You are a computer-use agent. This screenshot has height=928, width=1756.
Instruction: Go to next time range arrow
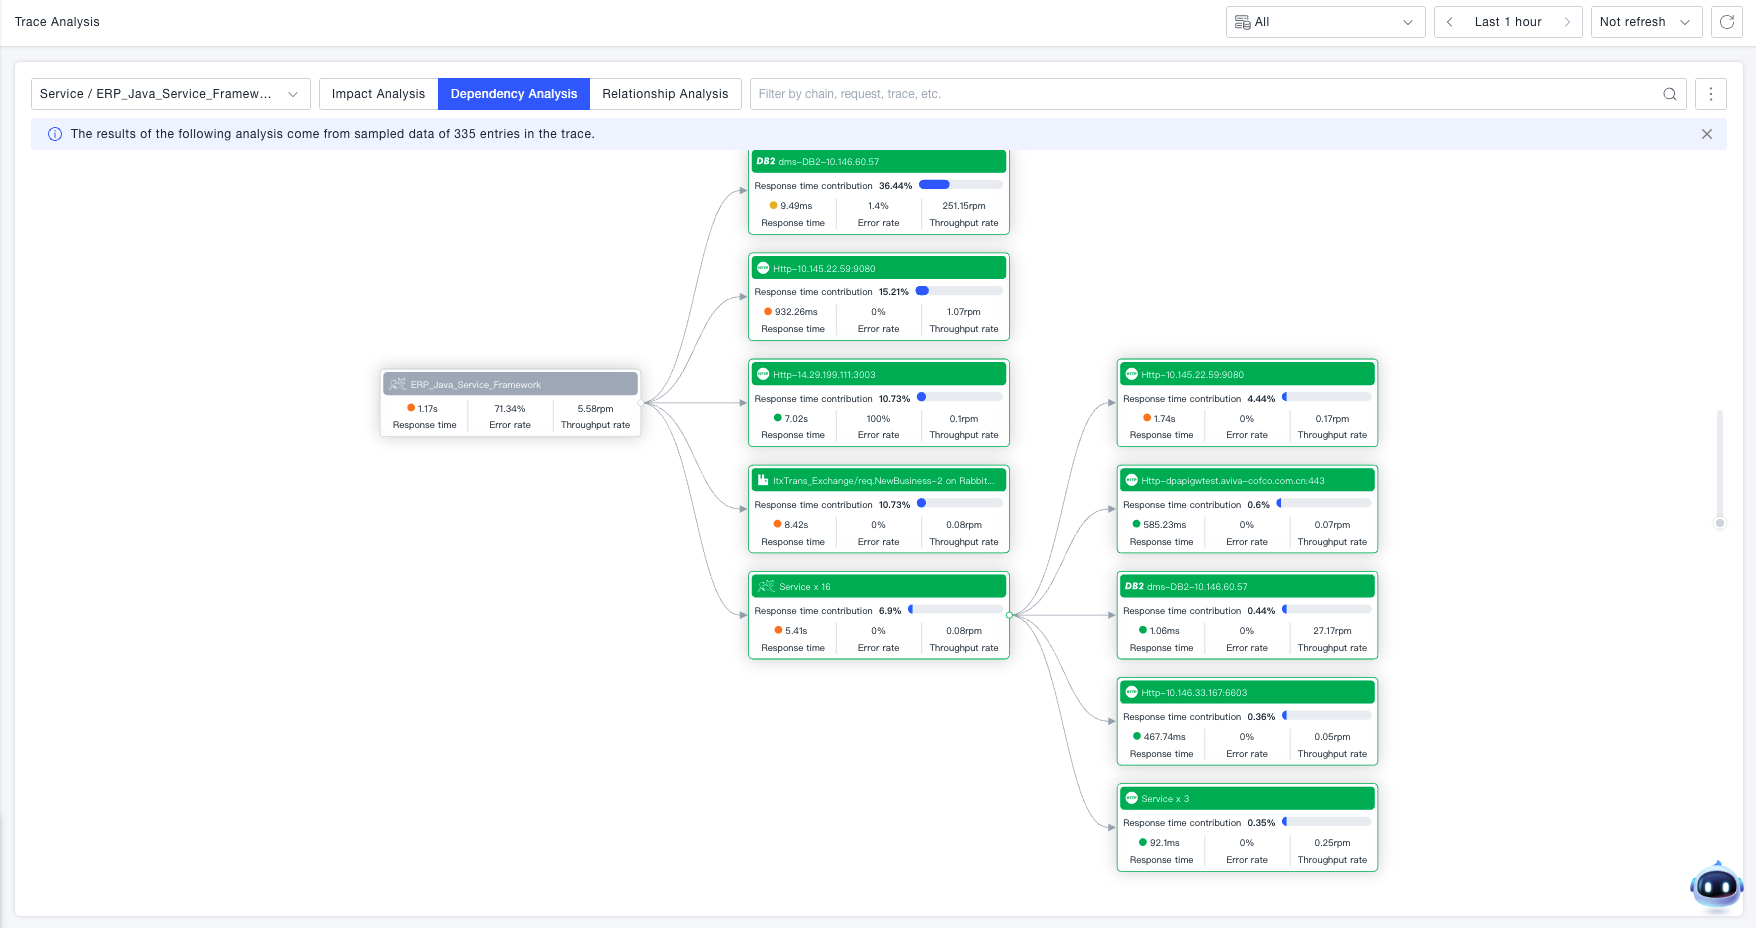[1567, 22]
